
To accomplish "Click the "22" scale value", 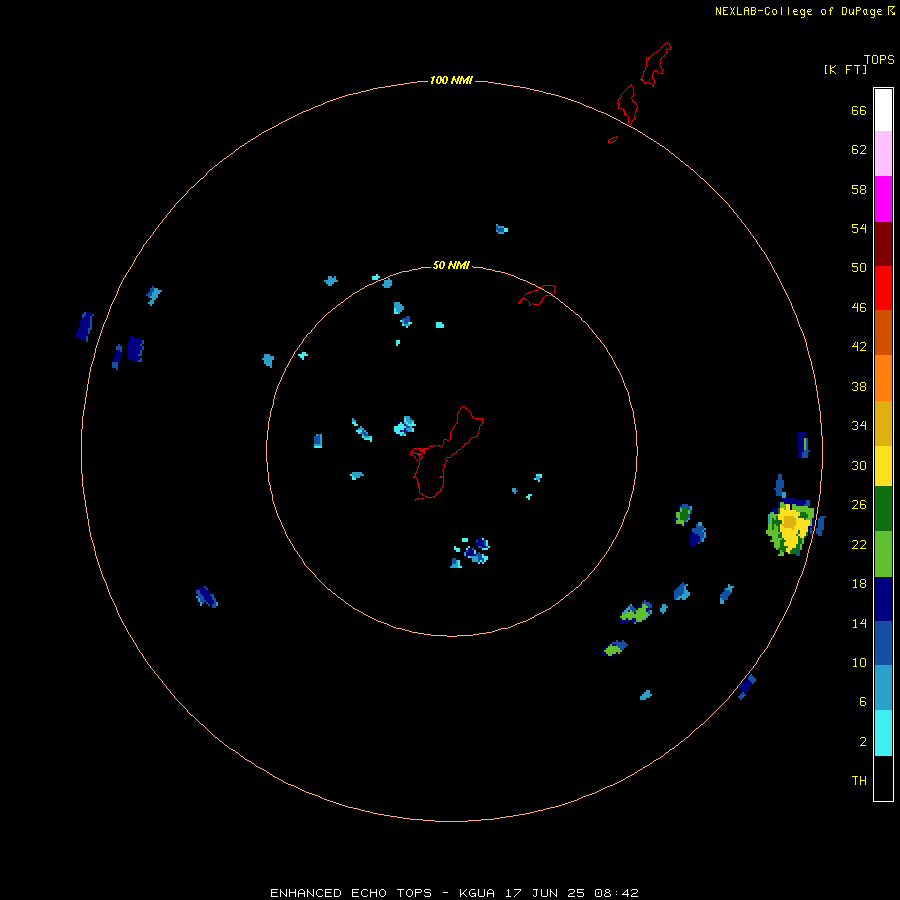I will pyautogui.click(x=859, y=545).
